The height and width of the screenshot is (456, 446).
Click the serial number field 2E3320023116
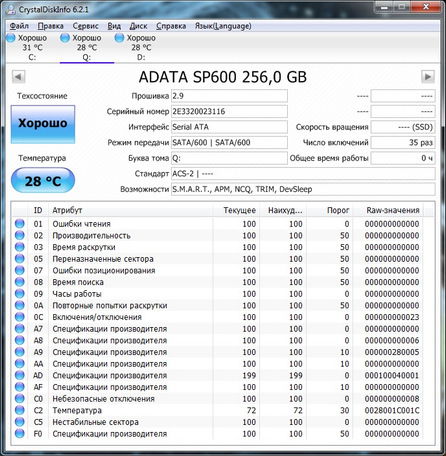(x=229, y=112)
